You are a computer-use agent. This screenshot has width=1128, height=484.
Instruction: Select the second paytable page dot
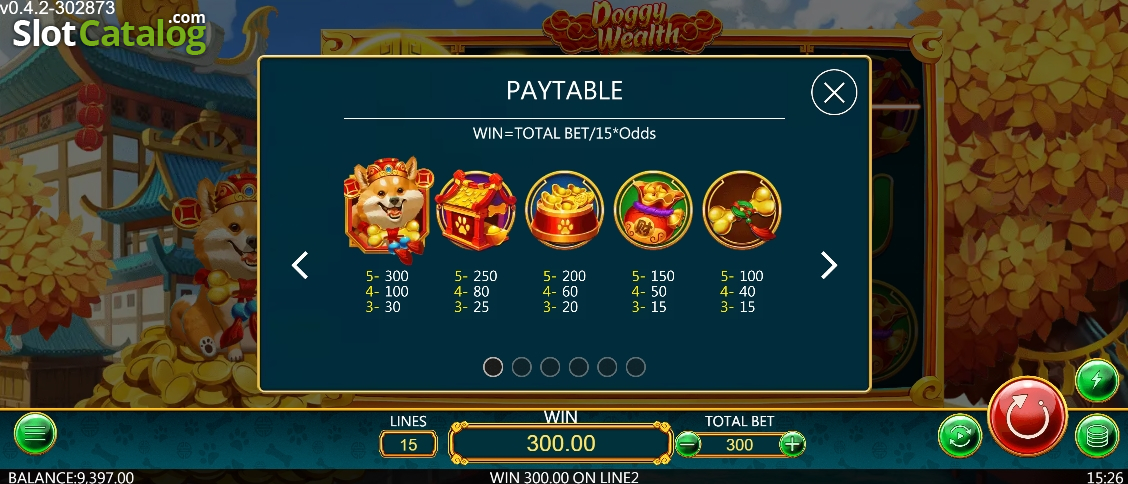(522, 367)
